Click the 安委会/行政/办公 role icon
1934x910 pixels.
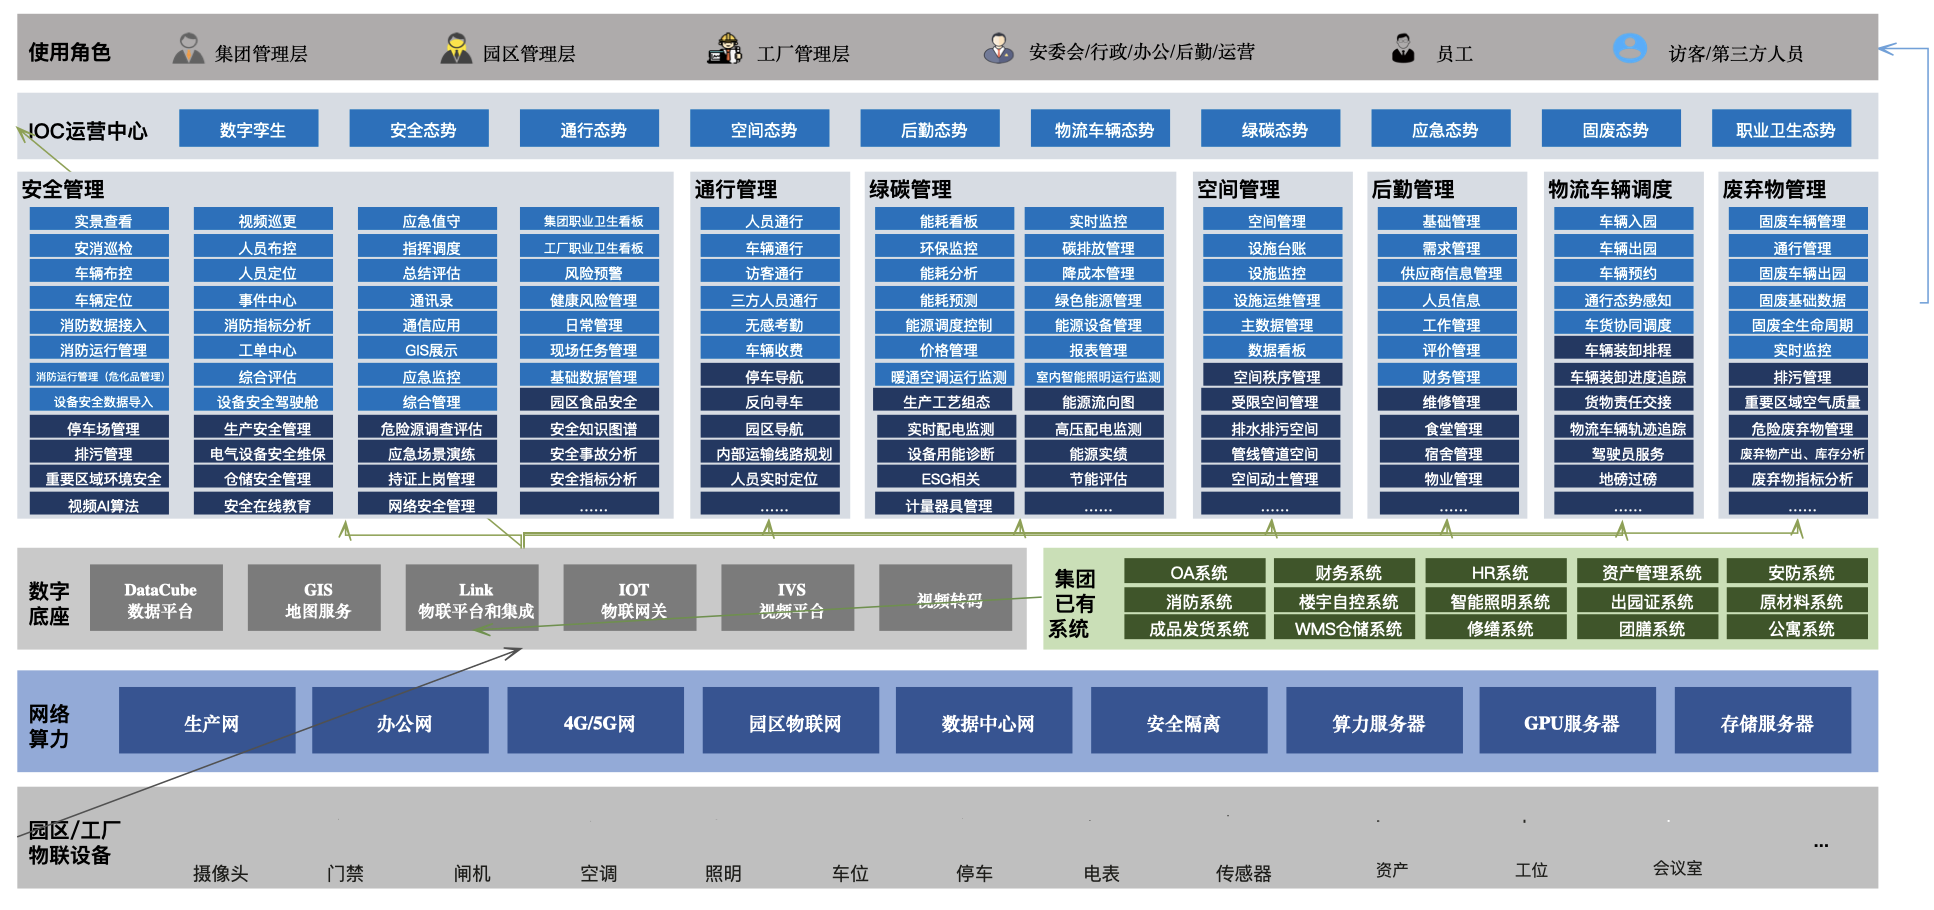998,48
